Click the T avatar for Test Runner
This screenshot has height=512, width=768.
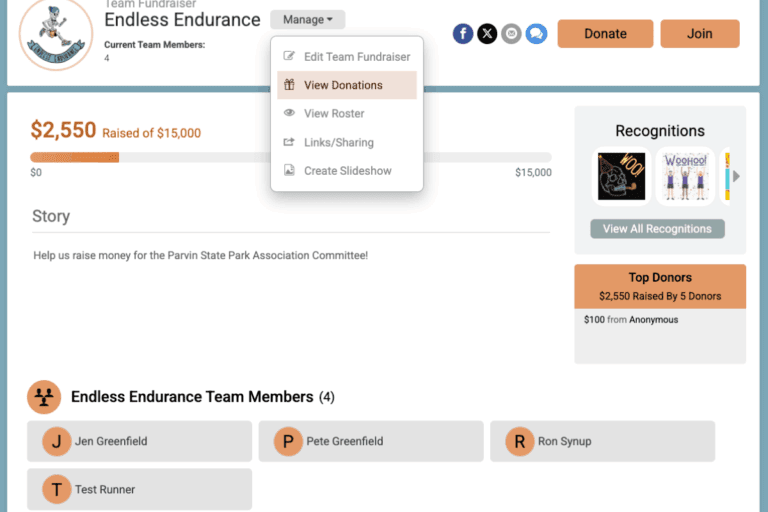click(x=56, y=489)
